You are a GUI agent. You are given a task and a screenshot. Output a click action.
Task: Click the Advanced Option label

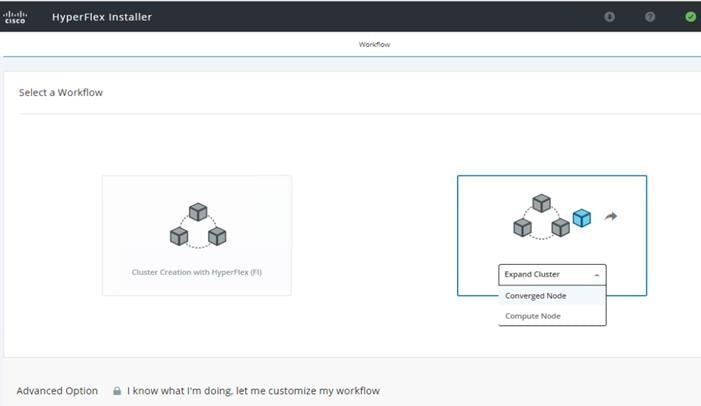pyautogui.click(x=57, y=391)
